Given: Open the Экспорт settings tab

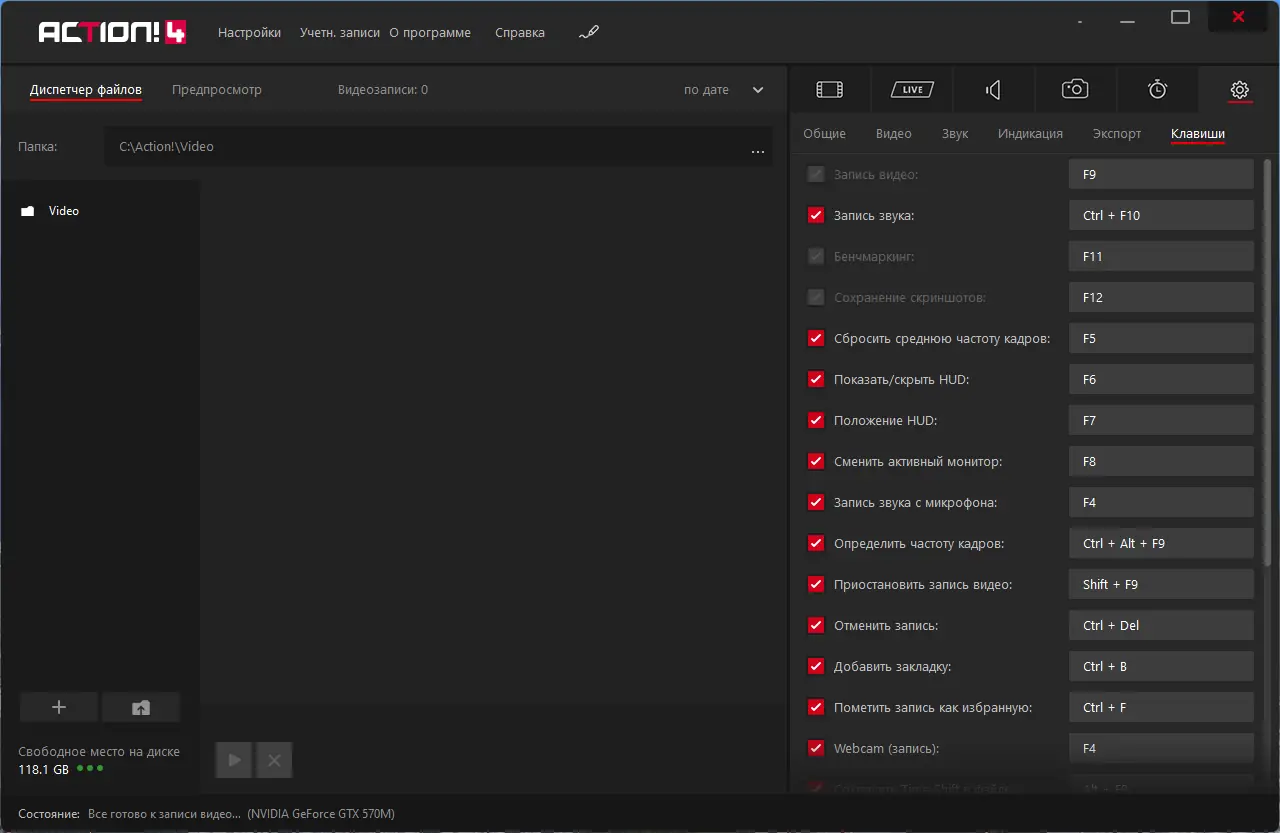Looking at the screenshot, I should coord(1117,133).
